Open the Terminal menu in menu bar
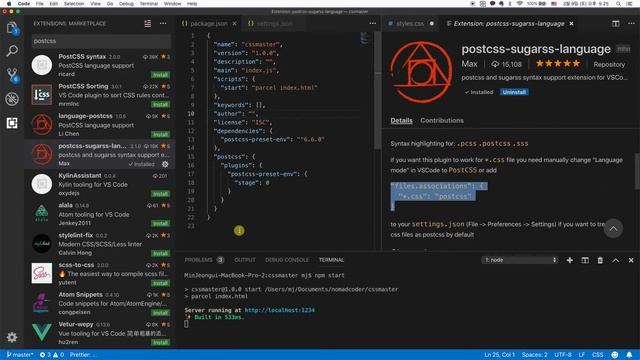This screenshot has height=360, width=640. tap(149, 4)
